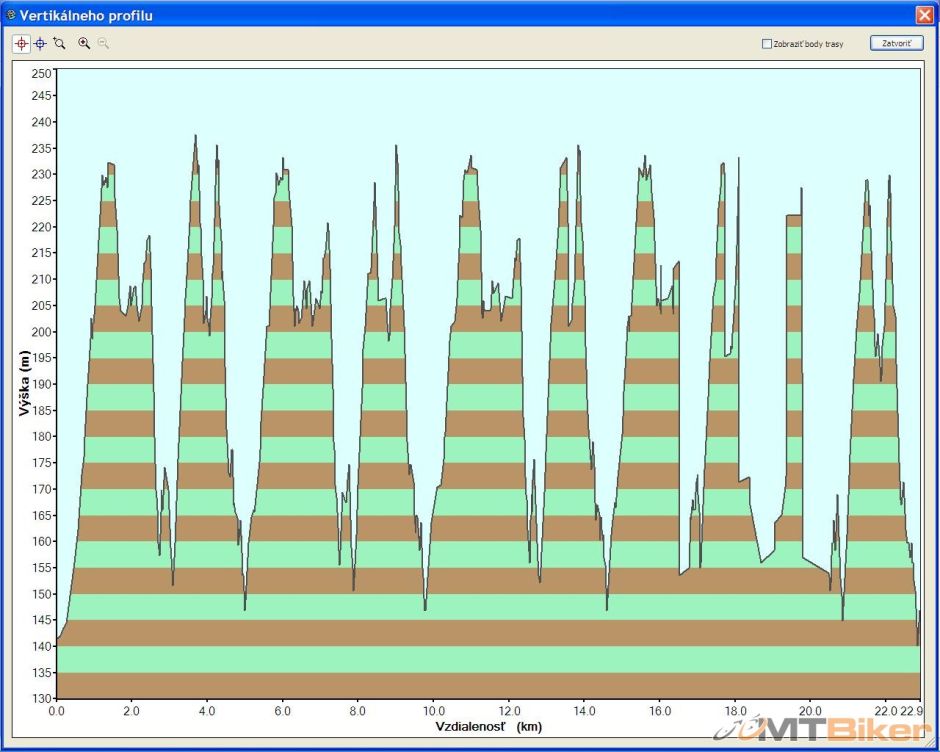Click the 10.0 km distance axis tick
Image resolution: width=940 pixels, height=752 pixels.
(x=433, y=712)
